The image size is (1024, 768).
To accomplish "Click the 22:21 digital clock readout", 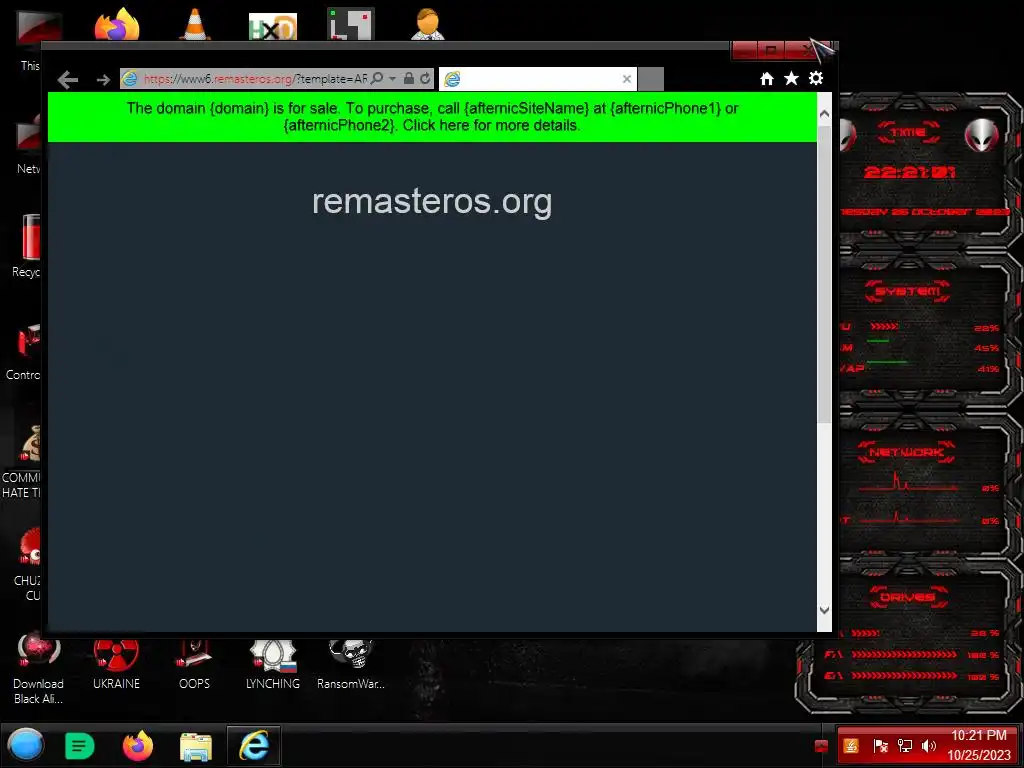I will [909, 172].
